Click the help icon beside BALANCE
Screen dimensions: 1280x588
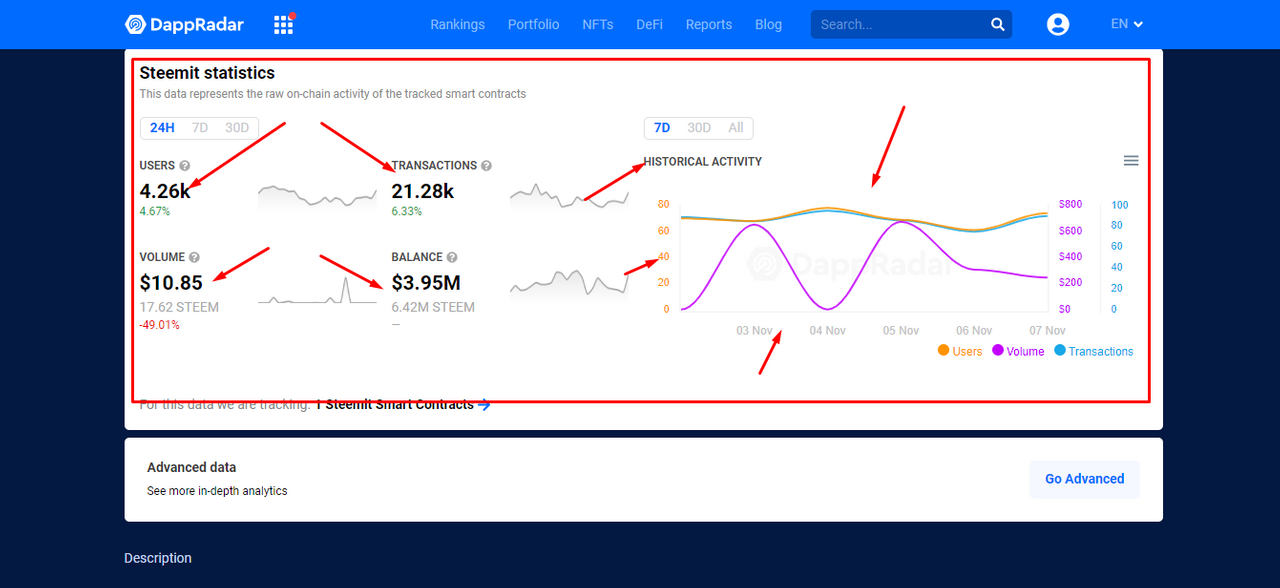coord(452,258)
